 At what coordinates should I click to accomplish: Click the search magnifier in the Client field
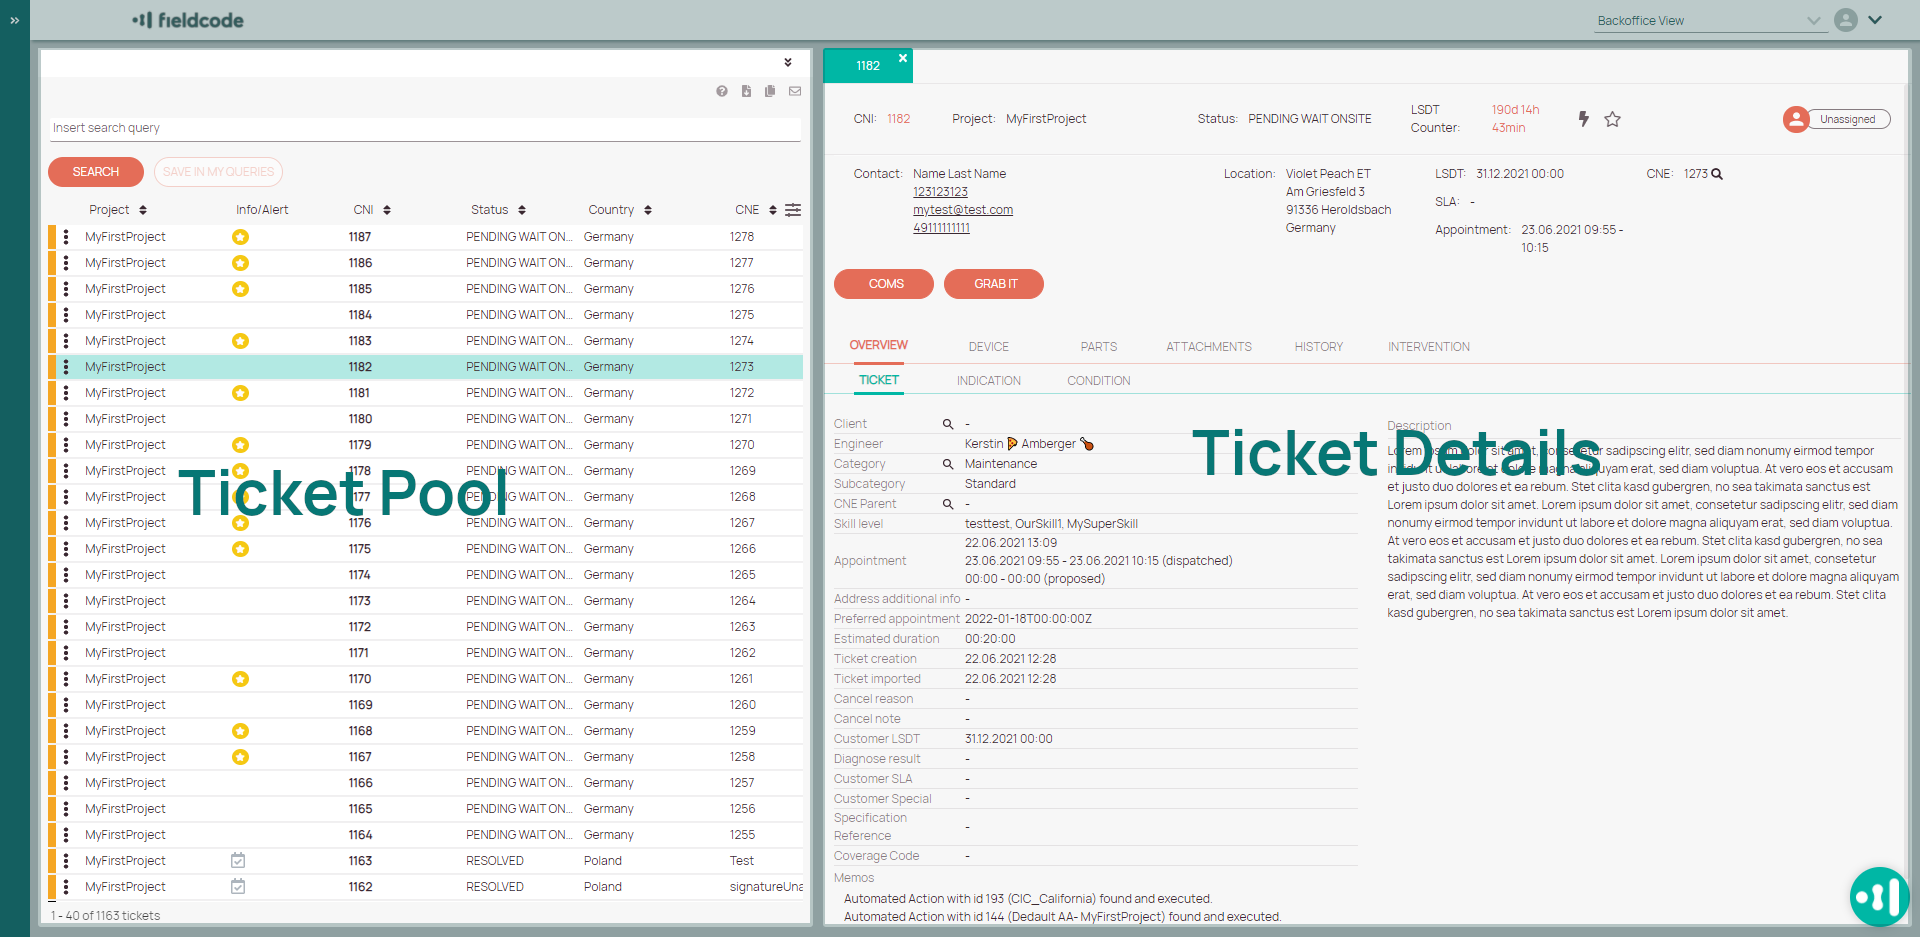948,423
